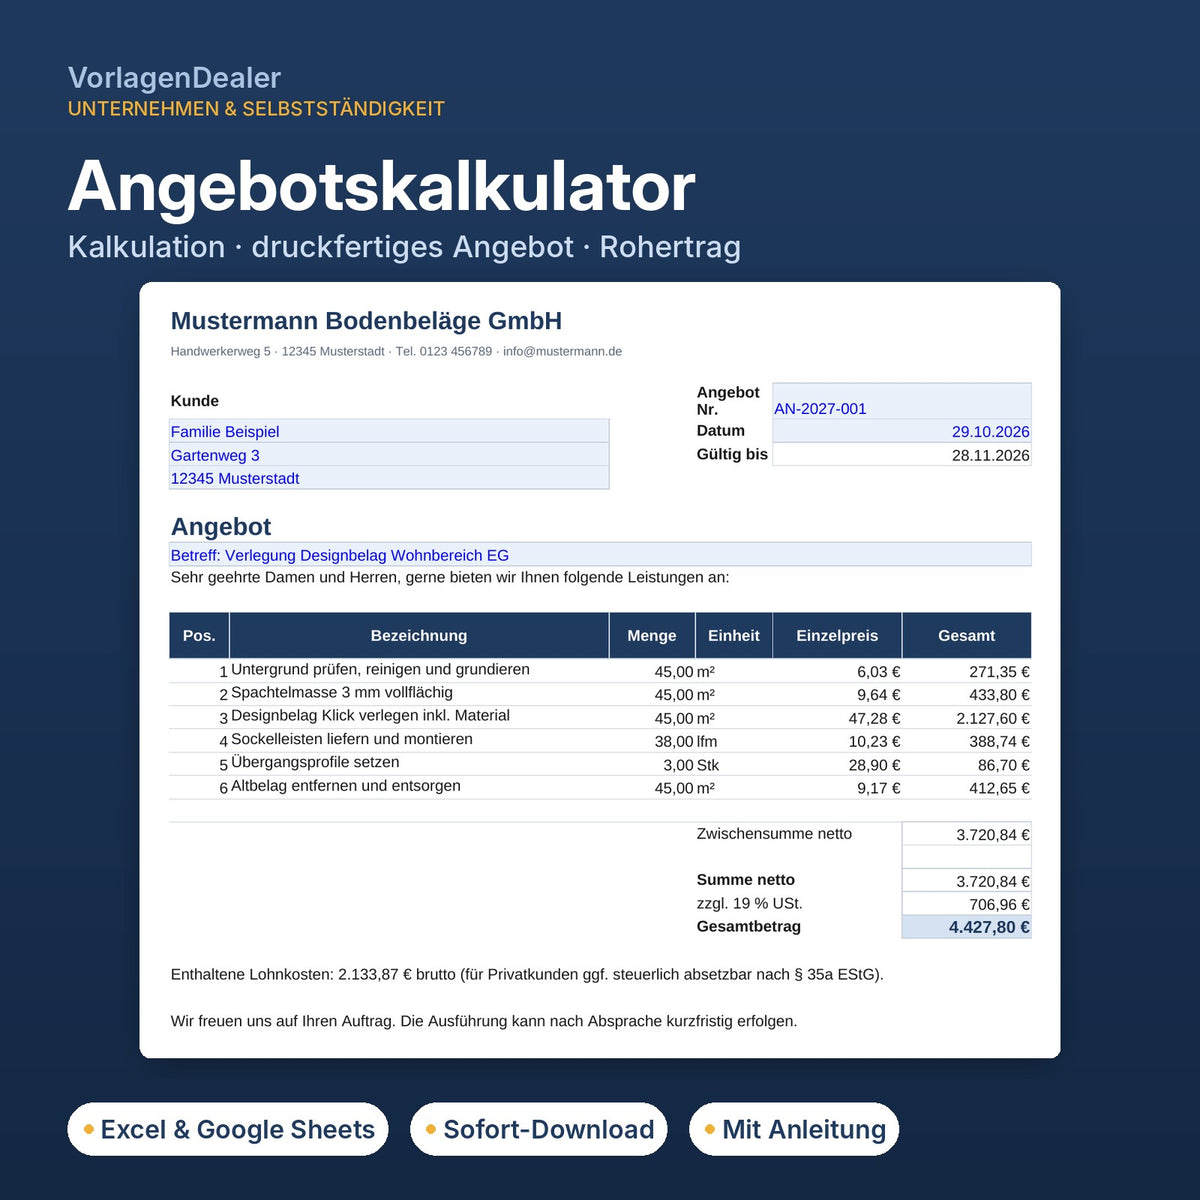Click unit price 28,90 €
This screenshot has width=1200, height=1200.
click(874, 765)
